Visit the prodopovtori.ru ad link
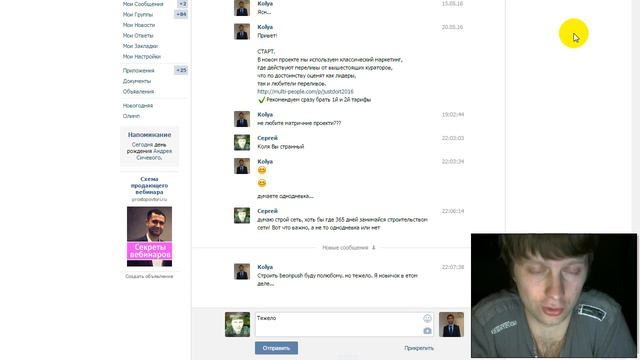The width and height of the screenshot is (640, 360). pos(149,200)
